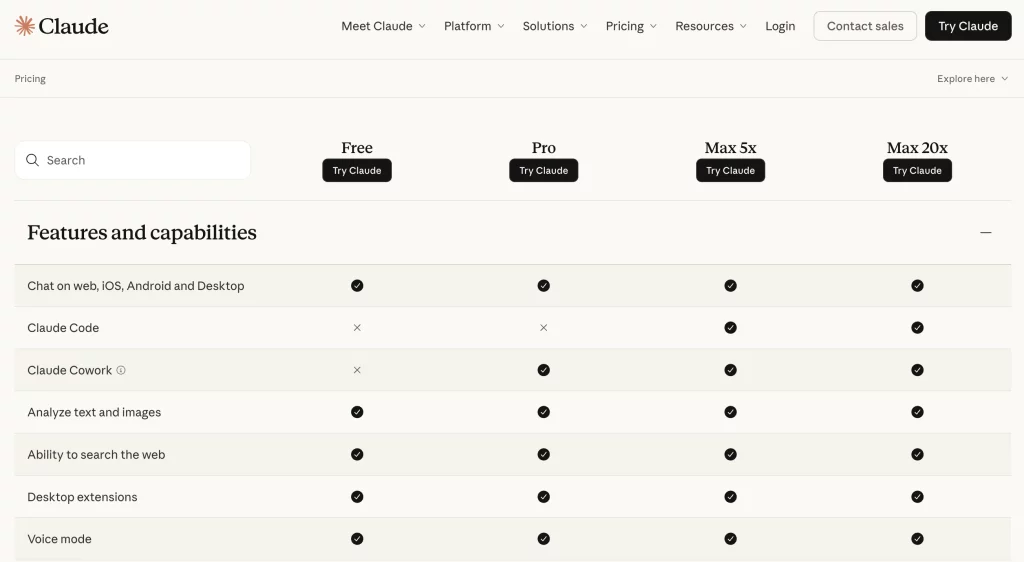Open the Solutions navigation menu
The height and width of the screenshot is (562, 1024).
[555, 26]
